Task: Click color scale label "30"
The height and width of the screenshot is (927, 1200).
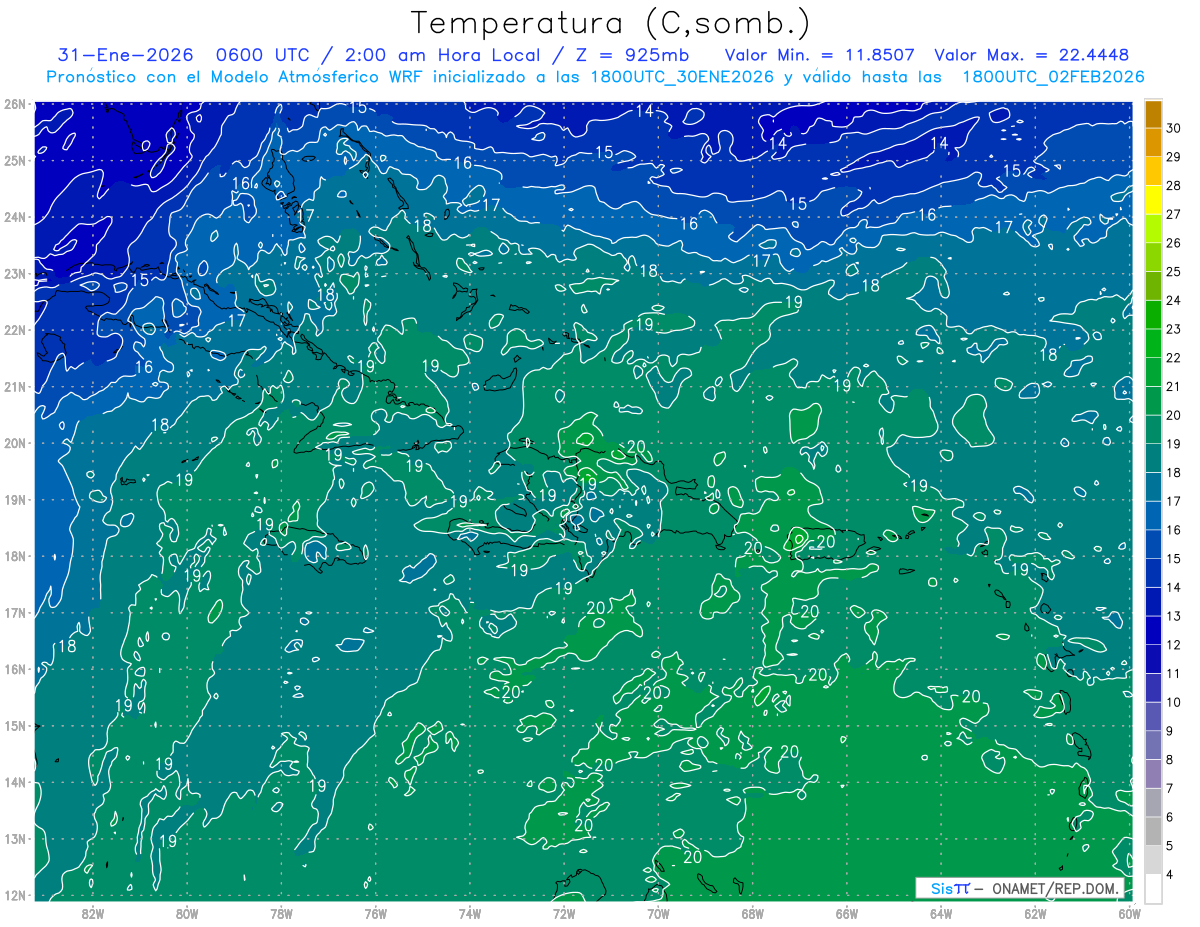Action: pyautogui.click(x=1174, y=129)
